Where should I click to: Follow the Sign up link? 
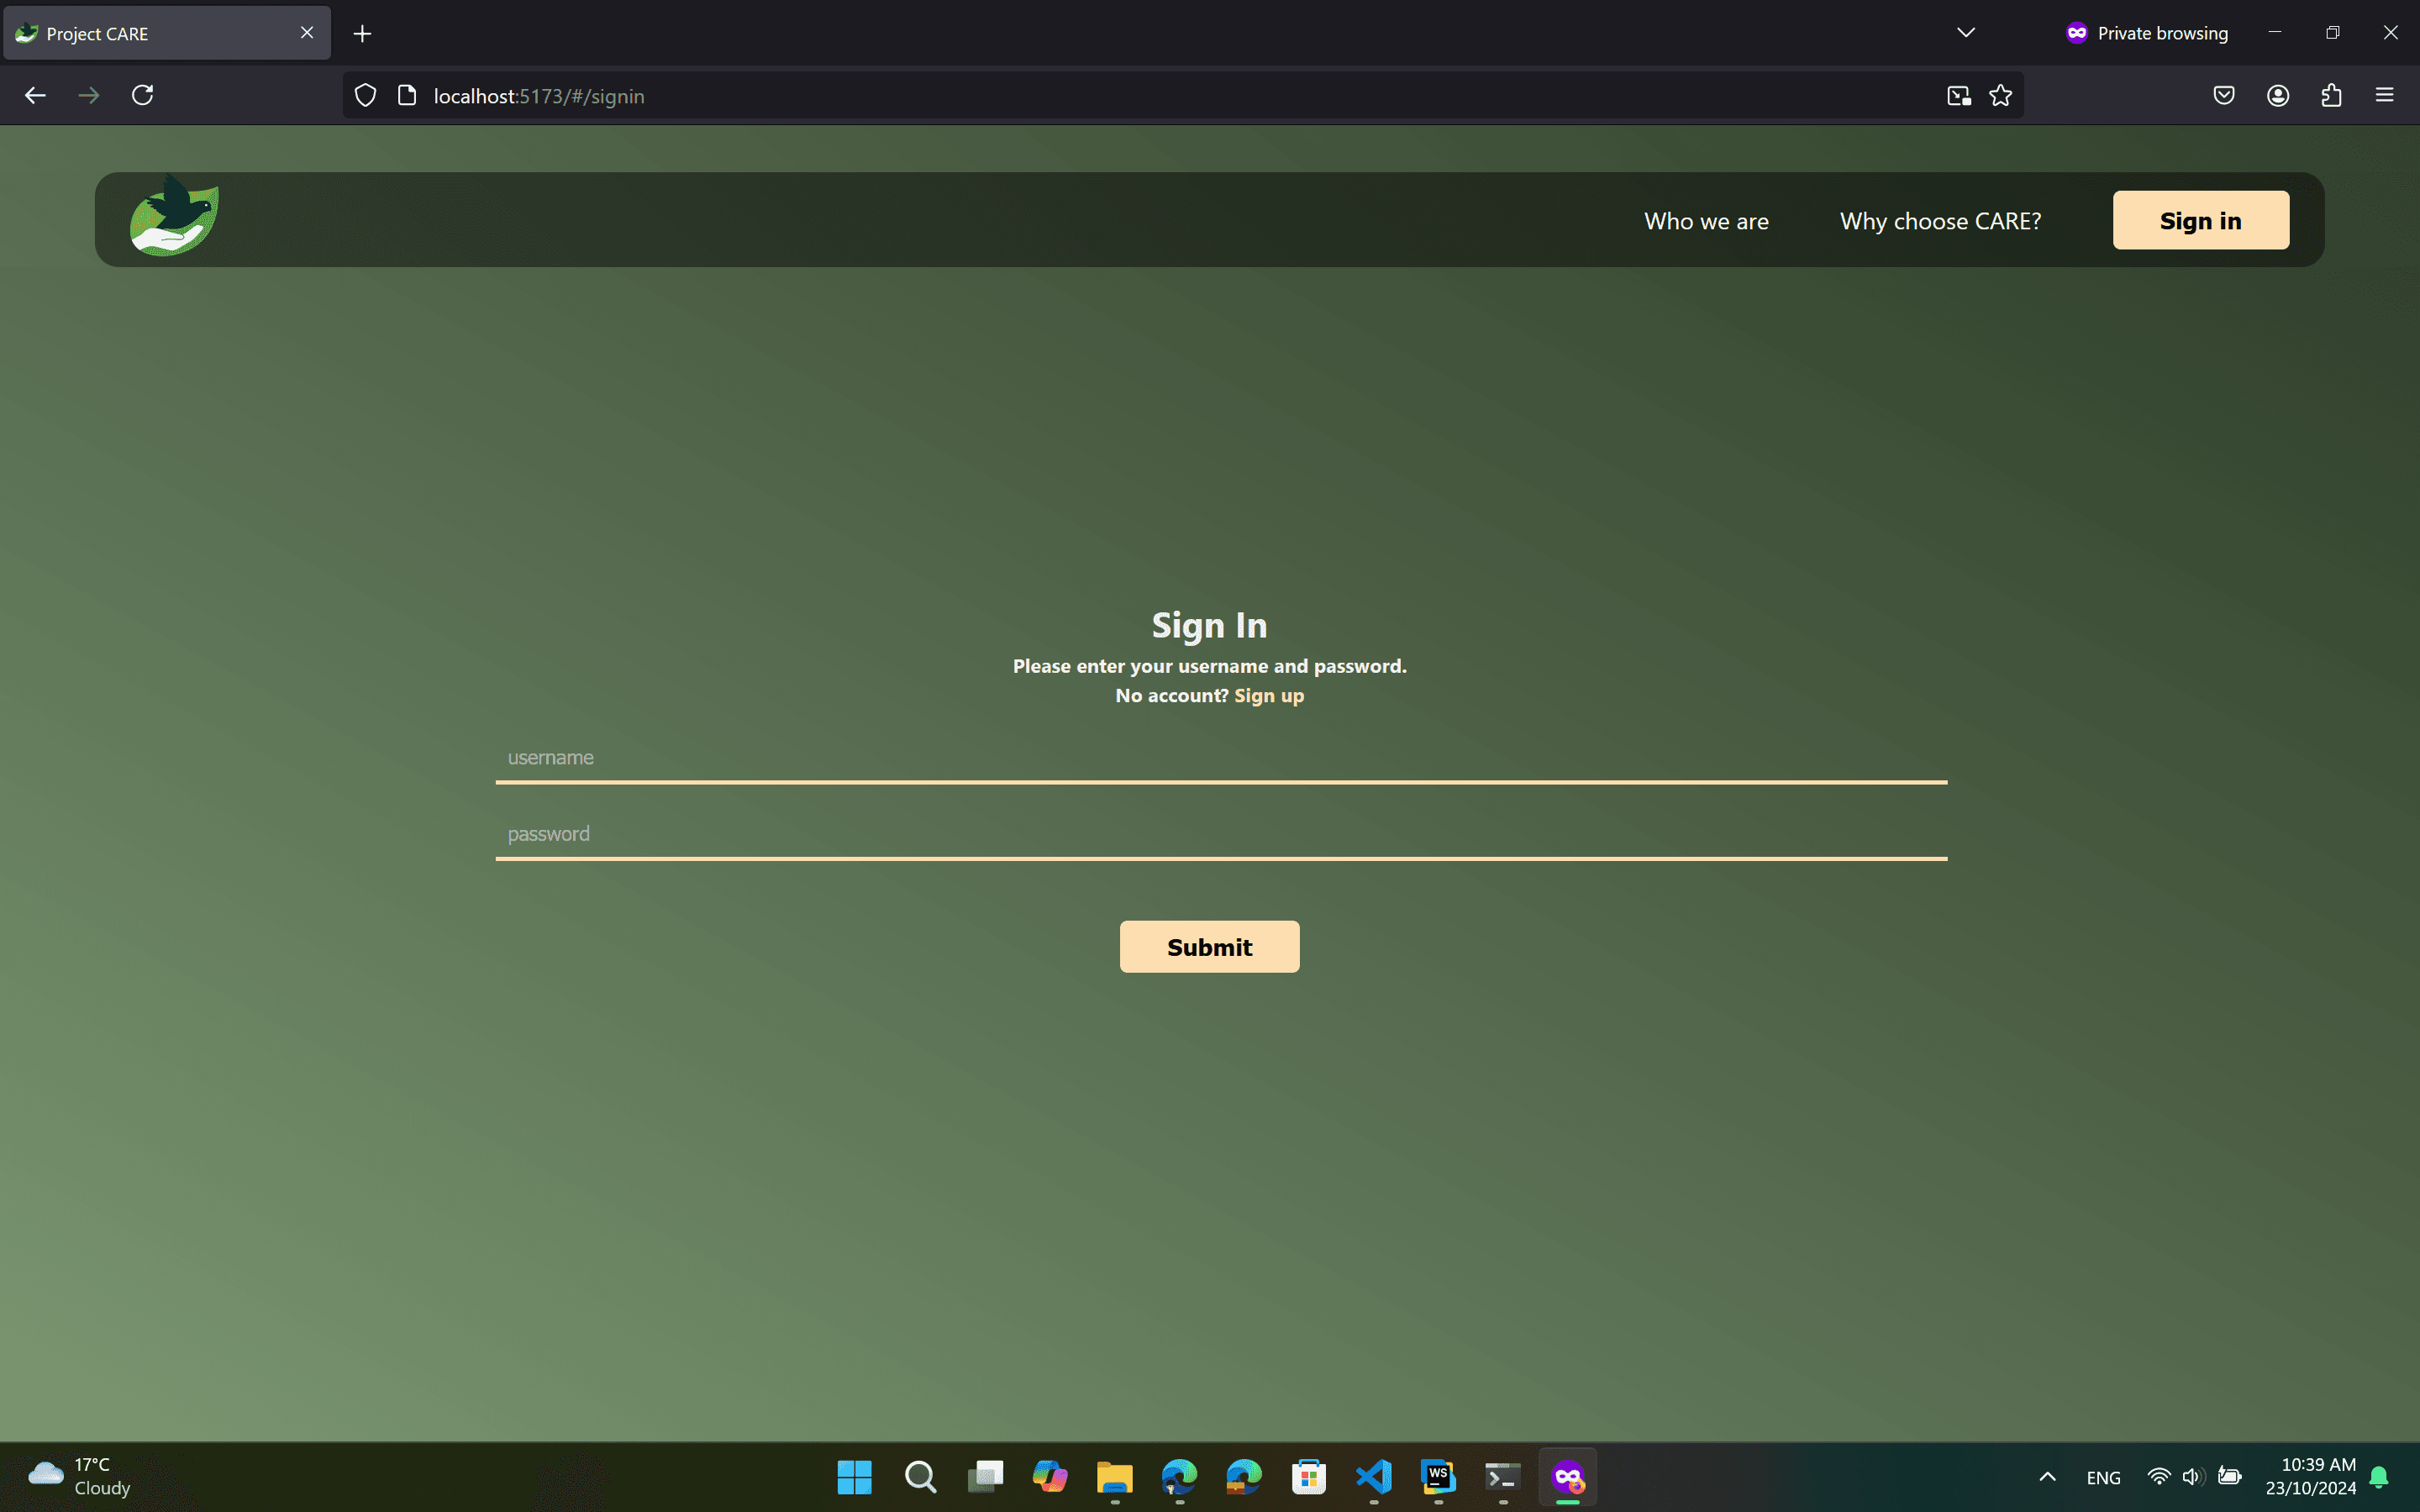tap(1268, 695)
